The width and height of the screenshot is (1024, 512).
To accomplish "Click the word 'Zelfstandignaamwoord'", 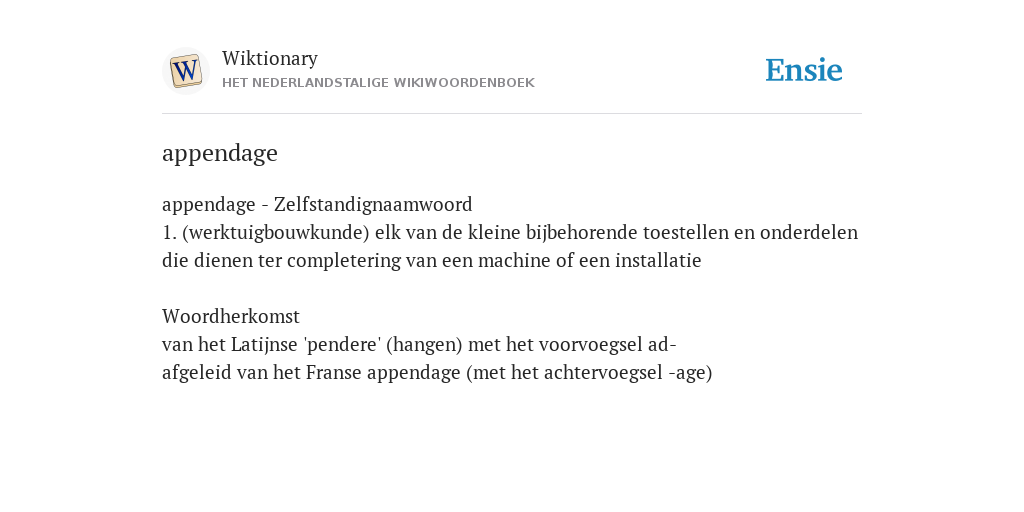I will click(373, 204).
